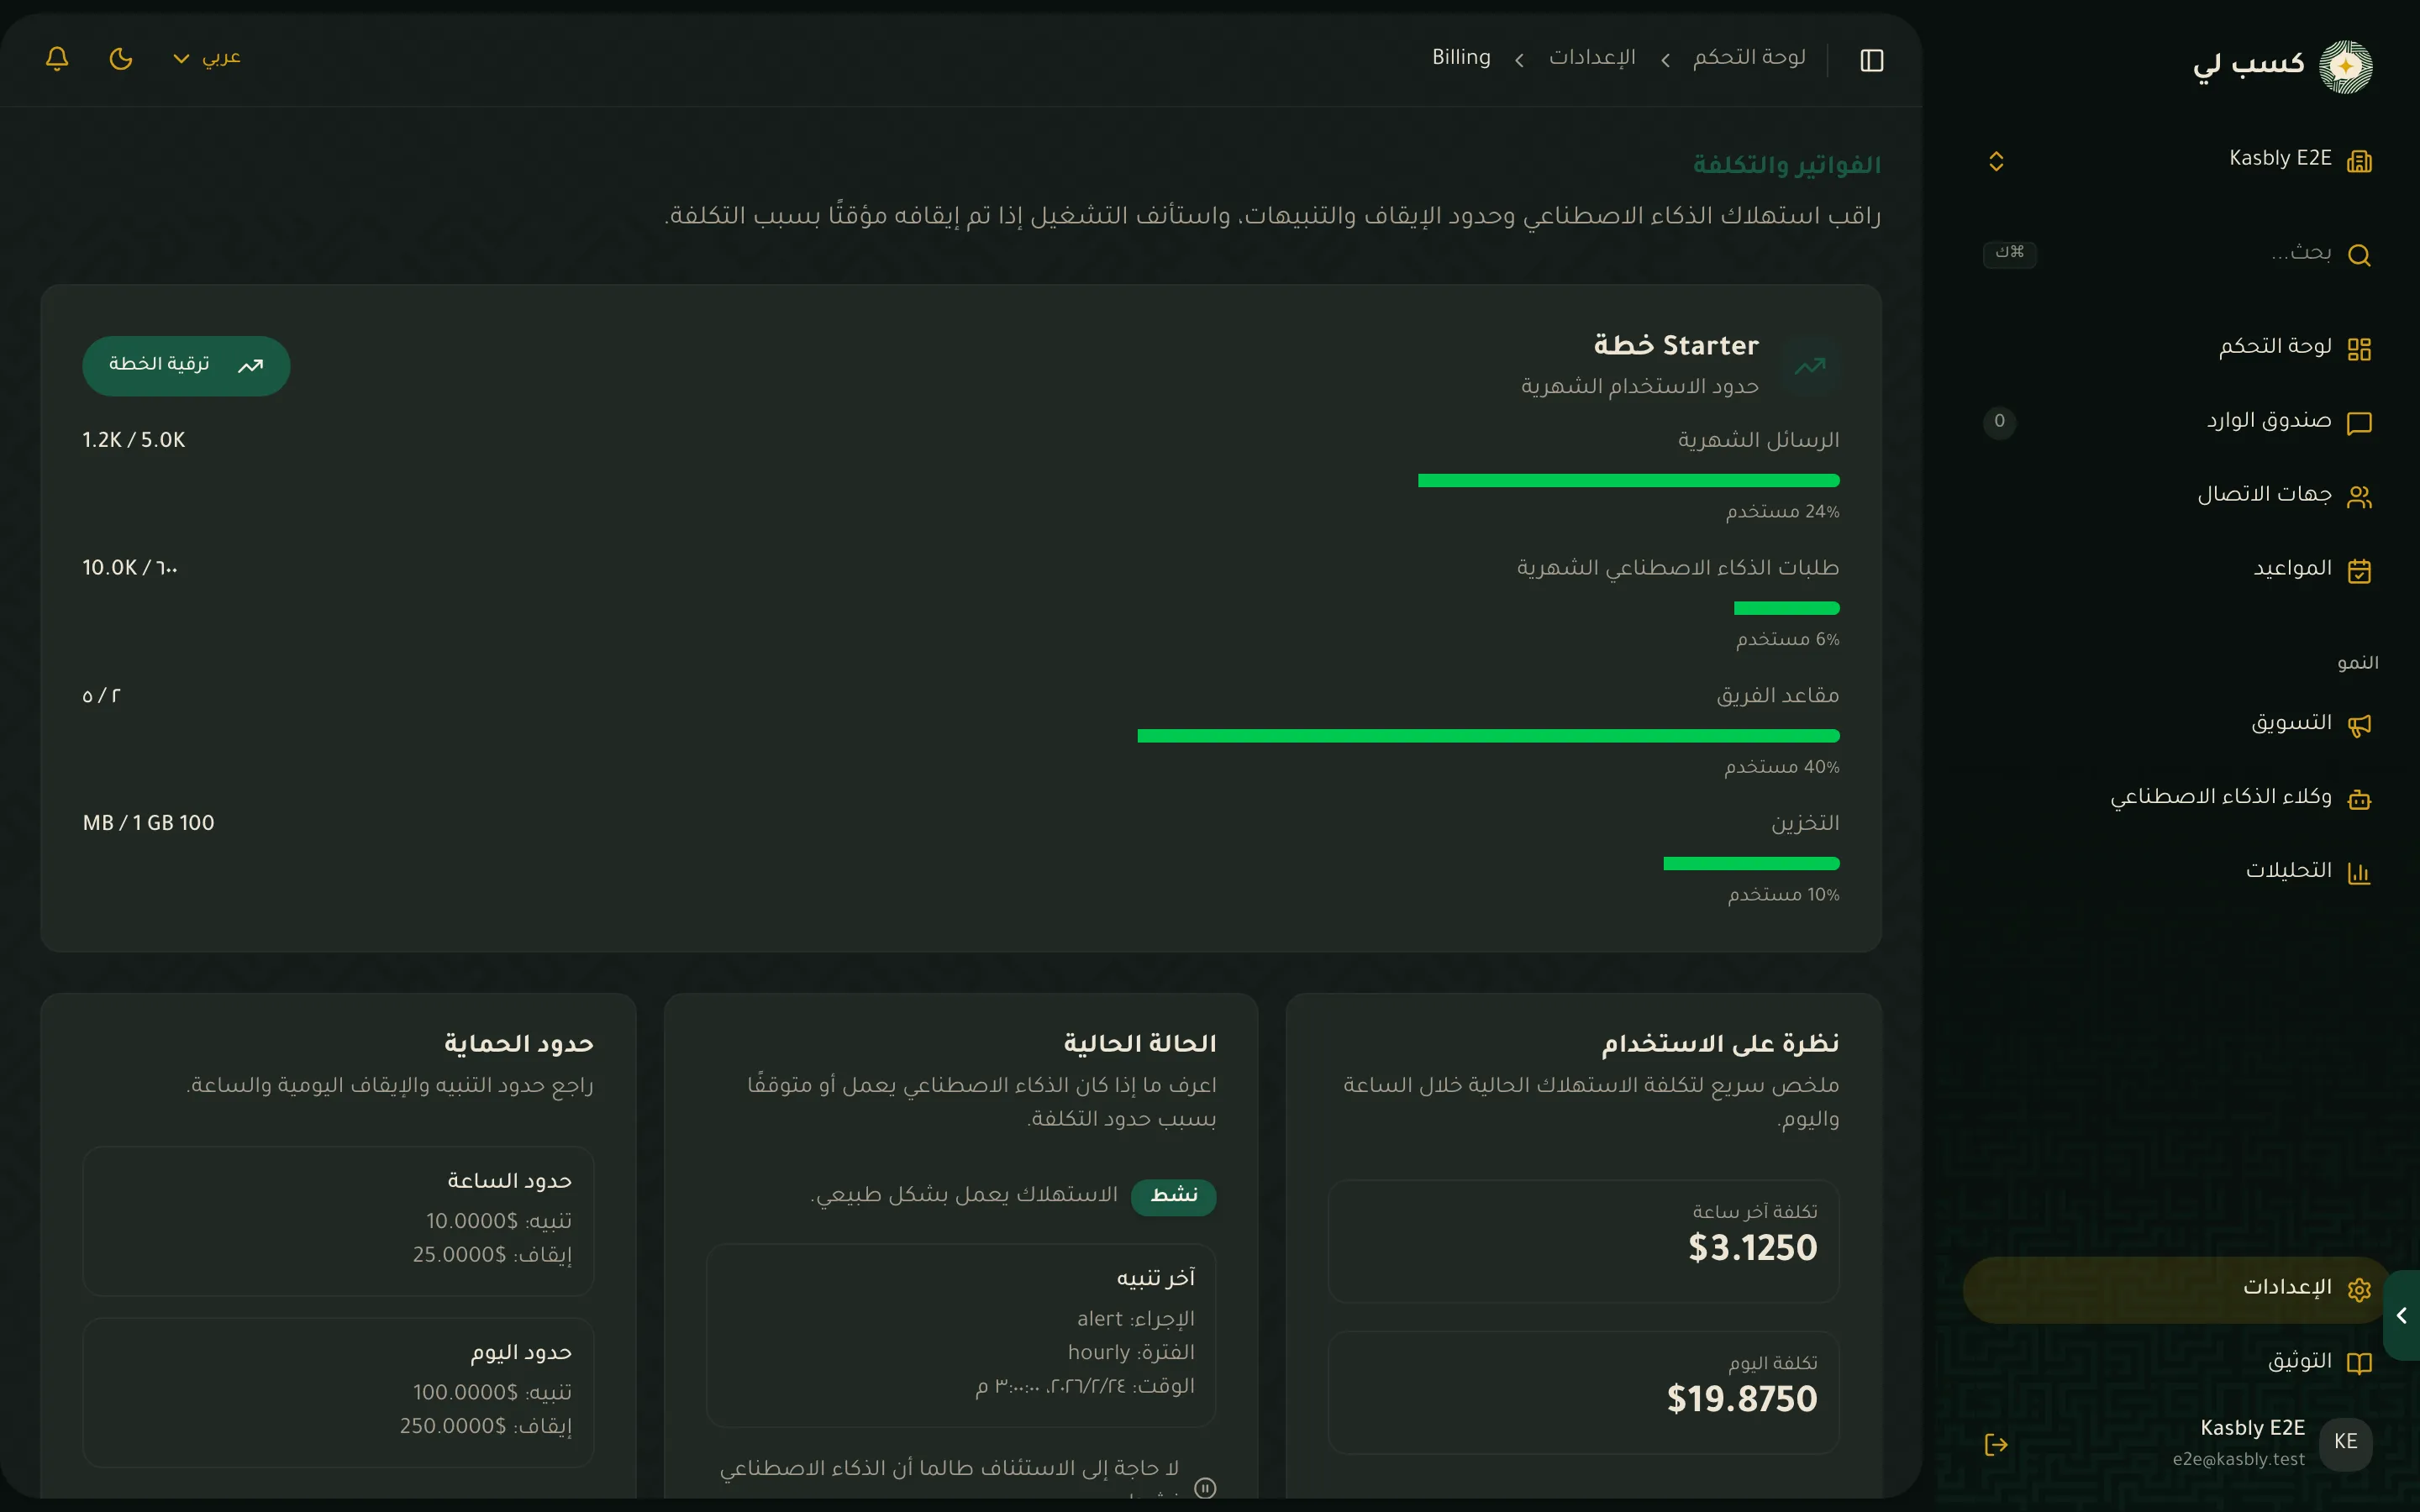
Task: Expand the Kasbly E2E workspace switcher
Action: 1996,161
